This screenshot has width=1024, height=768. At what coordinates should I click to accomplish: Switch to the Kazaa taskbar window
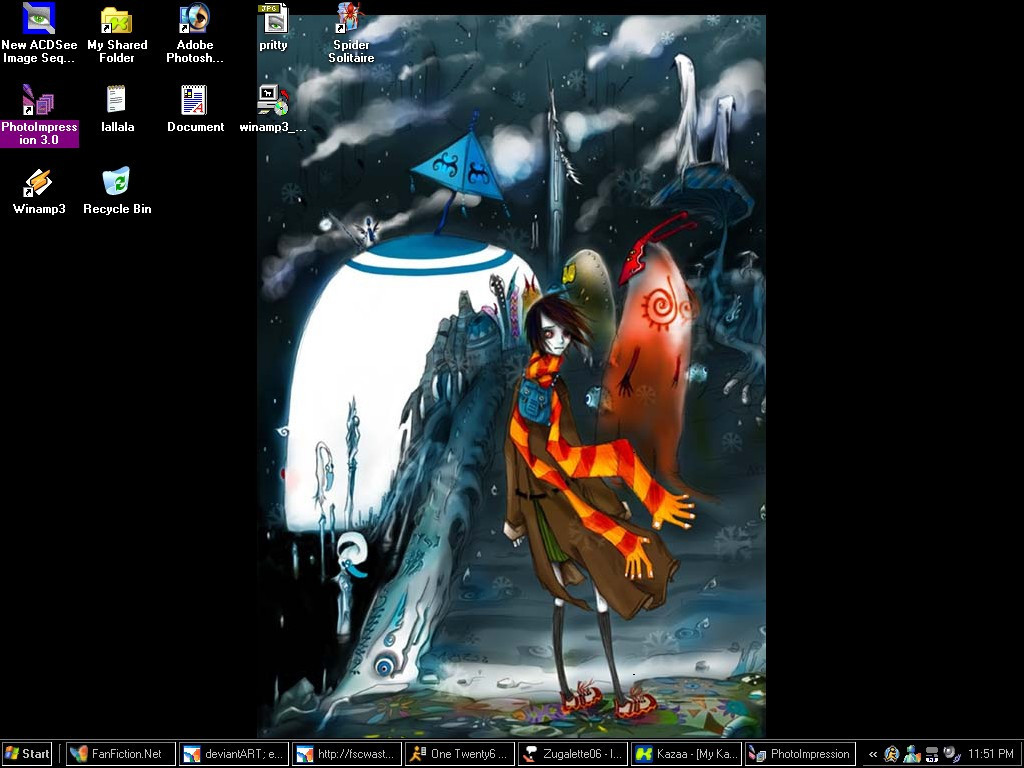pos(686,754)
